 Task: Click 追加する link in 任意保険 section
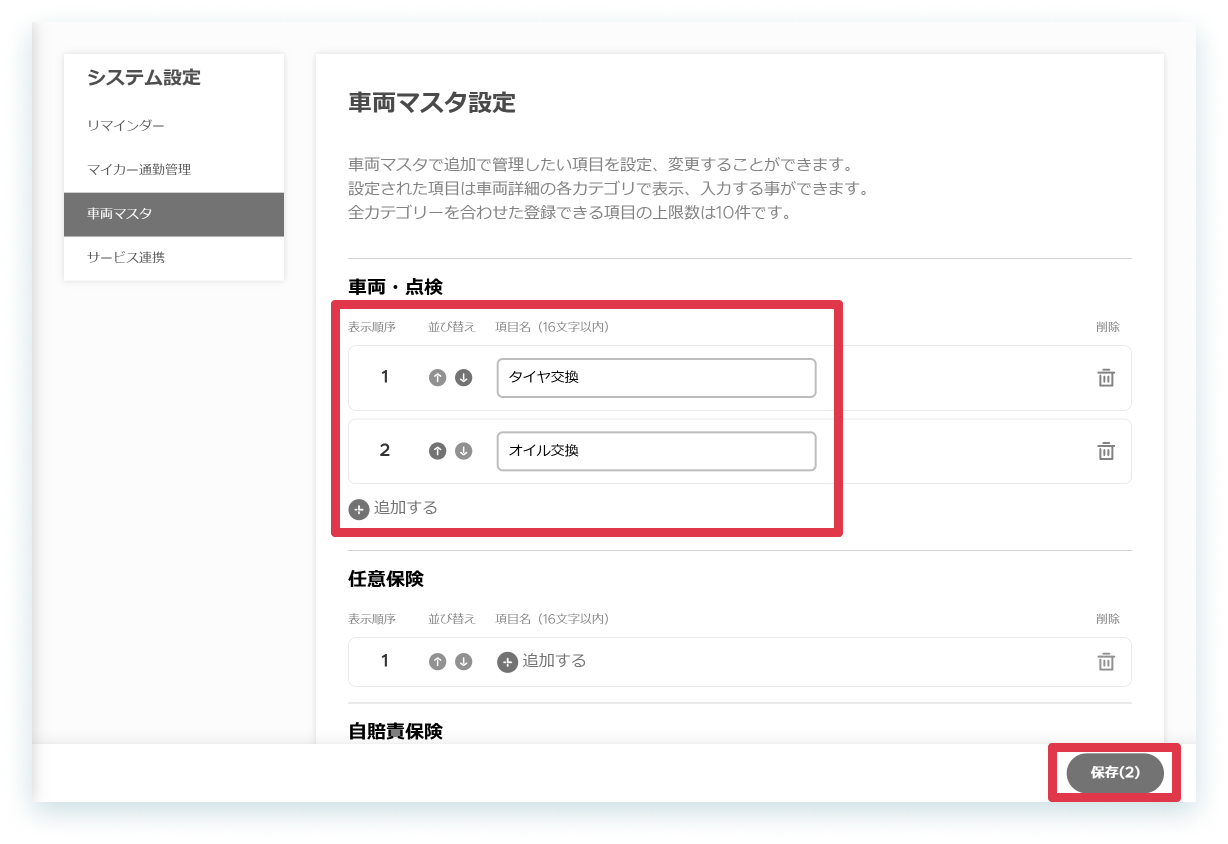(x=554, y=661)
